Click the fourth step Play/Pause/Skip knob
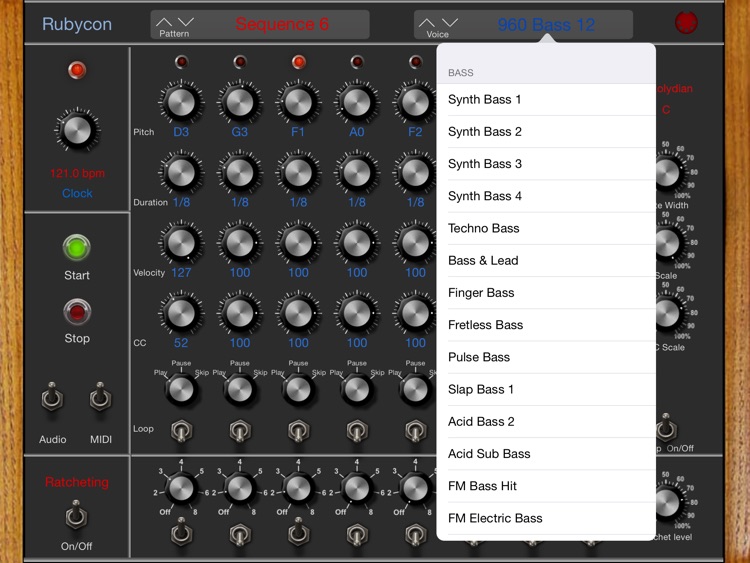750x563 pixels. (357, 390)
